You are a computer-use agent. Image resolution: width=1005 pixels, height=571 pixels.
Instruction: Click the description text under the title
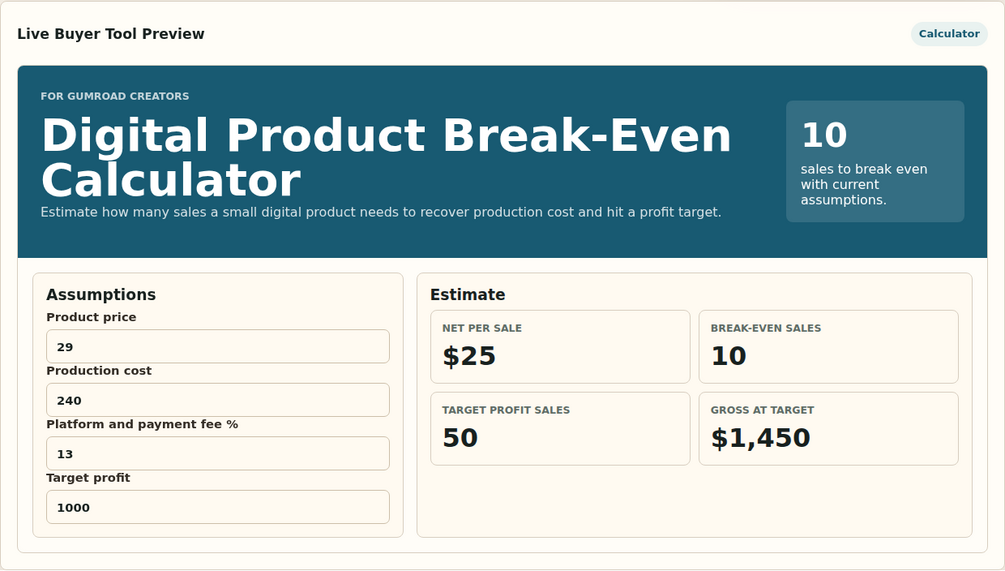click(381, 212)
